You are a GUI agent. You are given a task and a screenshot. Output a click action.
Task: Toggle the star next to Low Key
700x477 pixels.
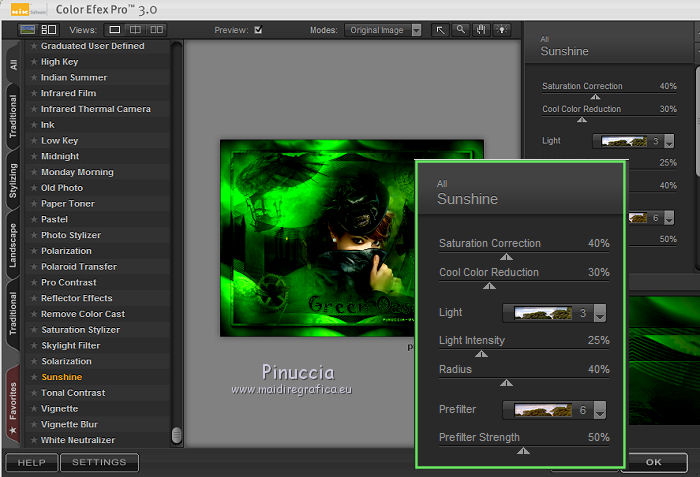(x=33, y=140)
